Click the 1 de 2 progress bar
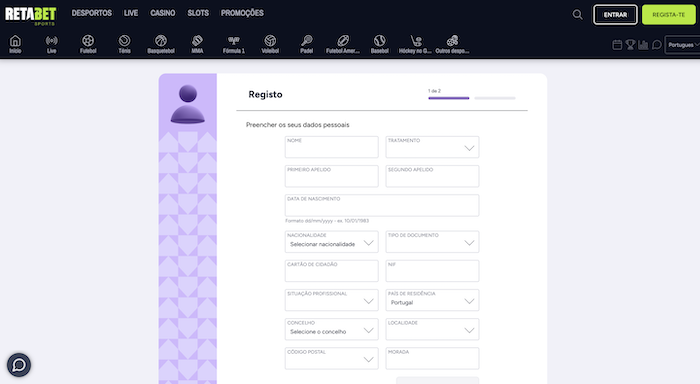Image resolution: width=700 pixels, height=384 pixels. pyautogui.click(x=471, y=98)
